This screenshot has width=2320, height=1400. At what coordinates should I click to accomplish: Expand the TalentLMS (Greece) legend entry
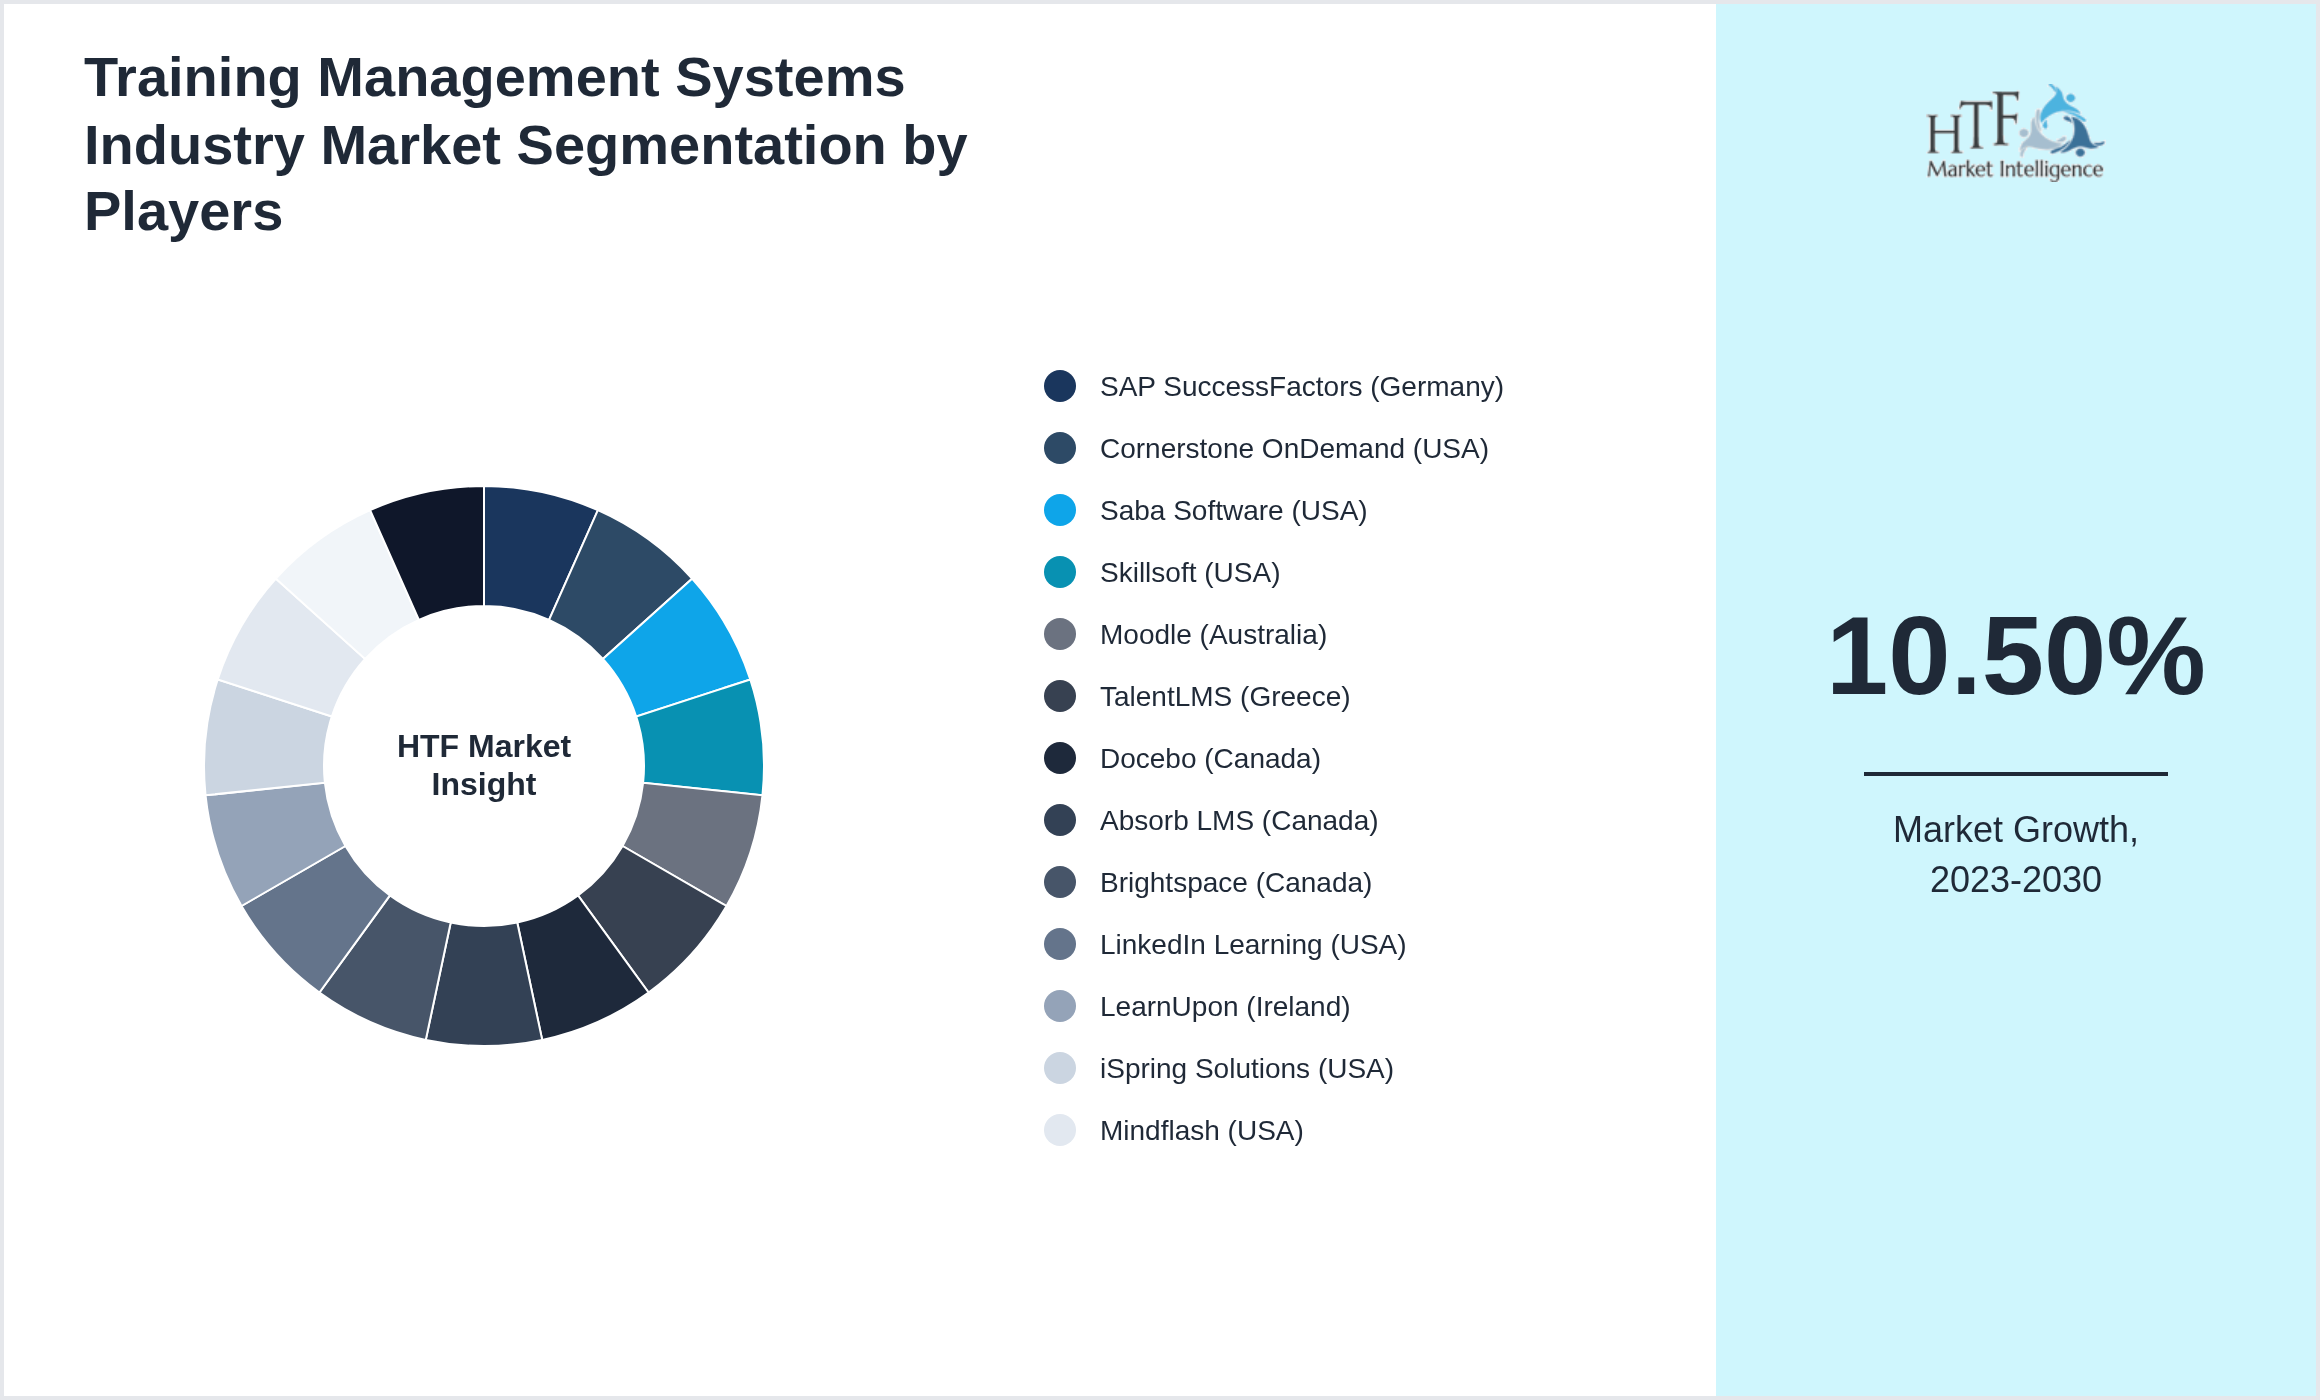tap(1225, 696)
